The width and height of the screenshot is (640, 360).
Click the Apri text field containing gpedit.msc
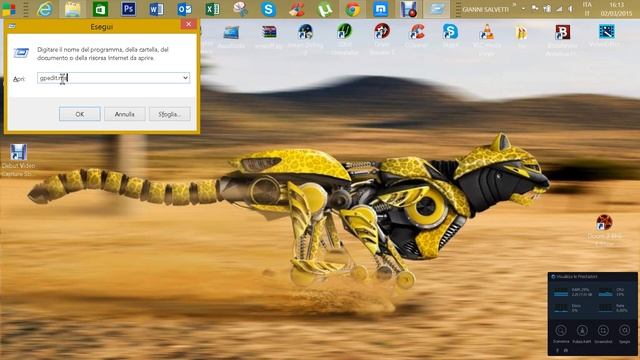tap(109, 78)
